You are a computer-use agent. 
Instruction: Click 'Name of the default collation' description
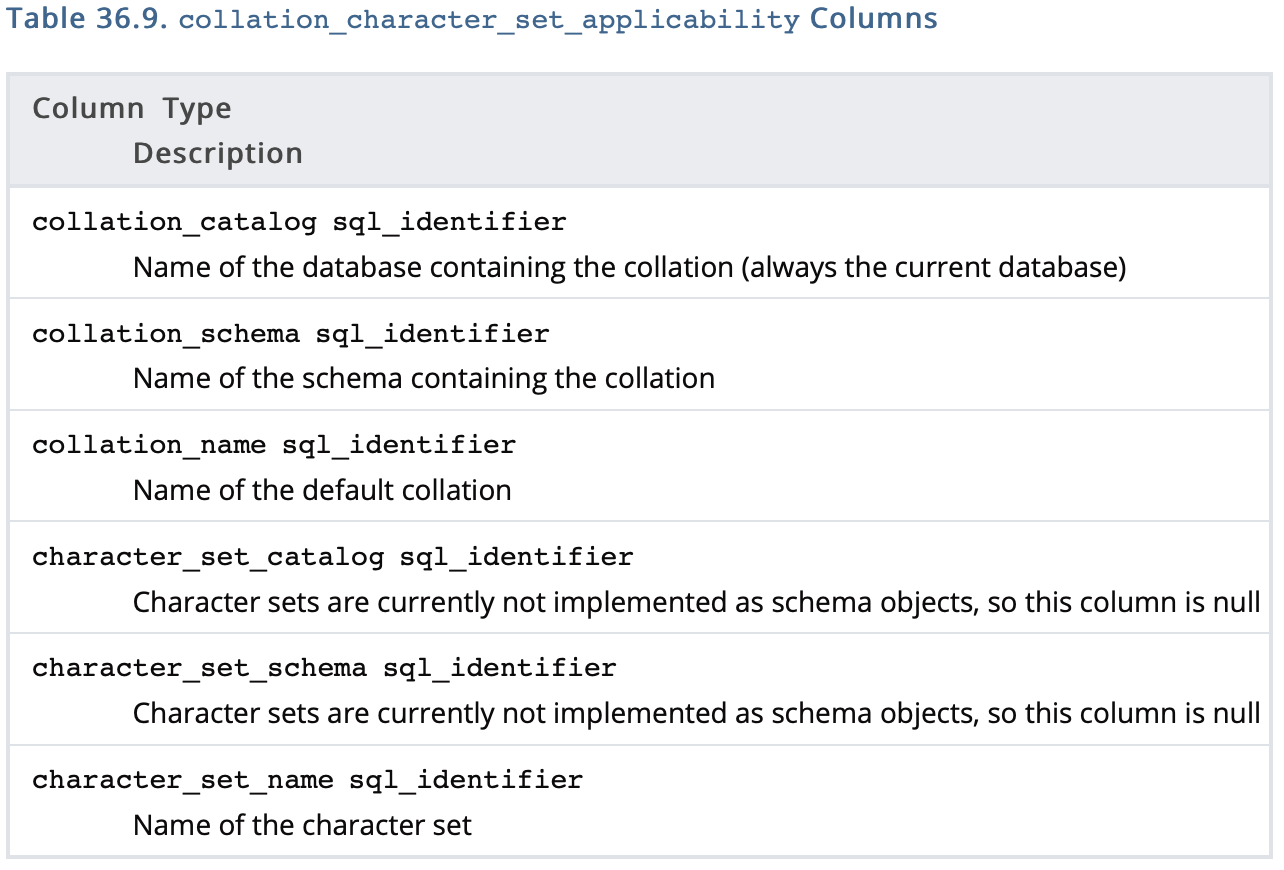click(321, 490)
